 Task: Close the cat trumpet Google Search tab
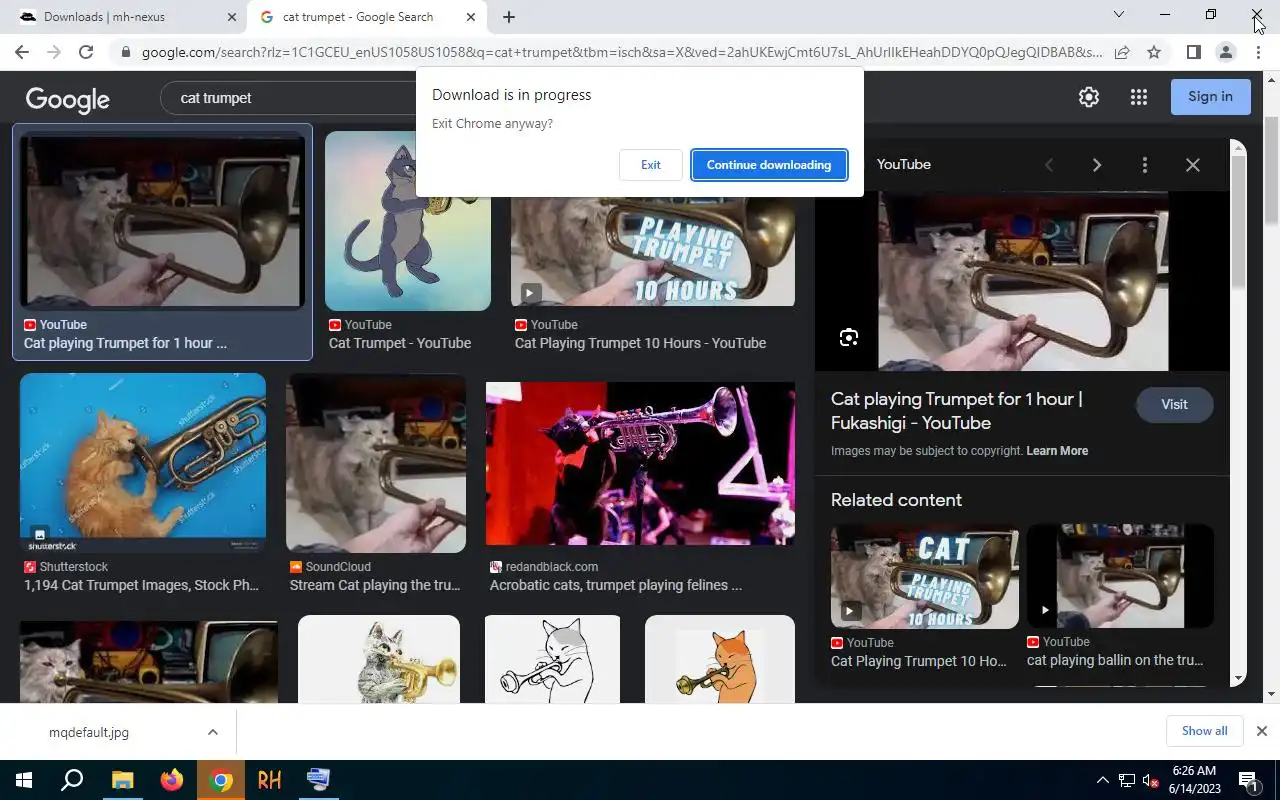(x=471, y=17)
